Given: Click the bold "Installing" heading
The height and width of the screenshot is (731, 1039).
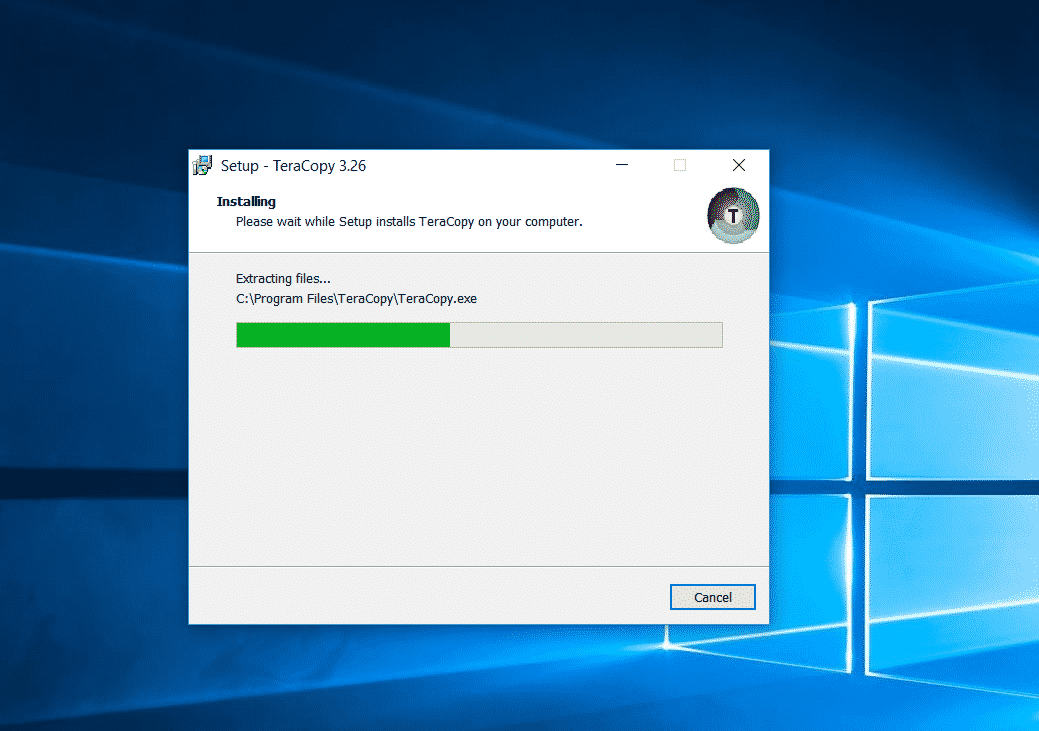Looking at the screenshot, I should pos(246,202).
